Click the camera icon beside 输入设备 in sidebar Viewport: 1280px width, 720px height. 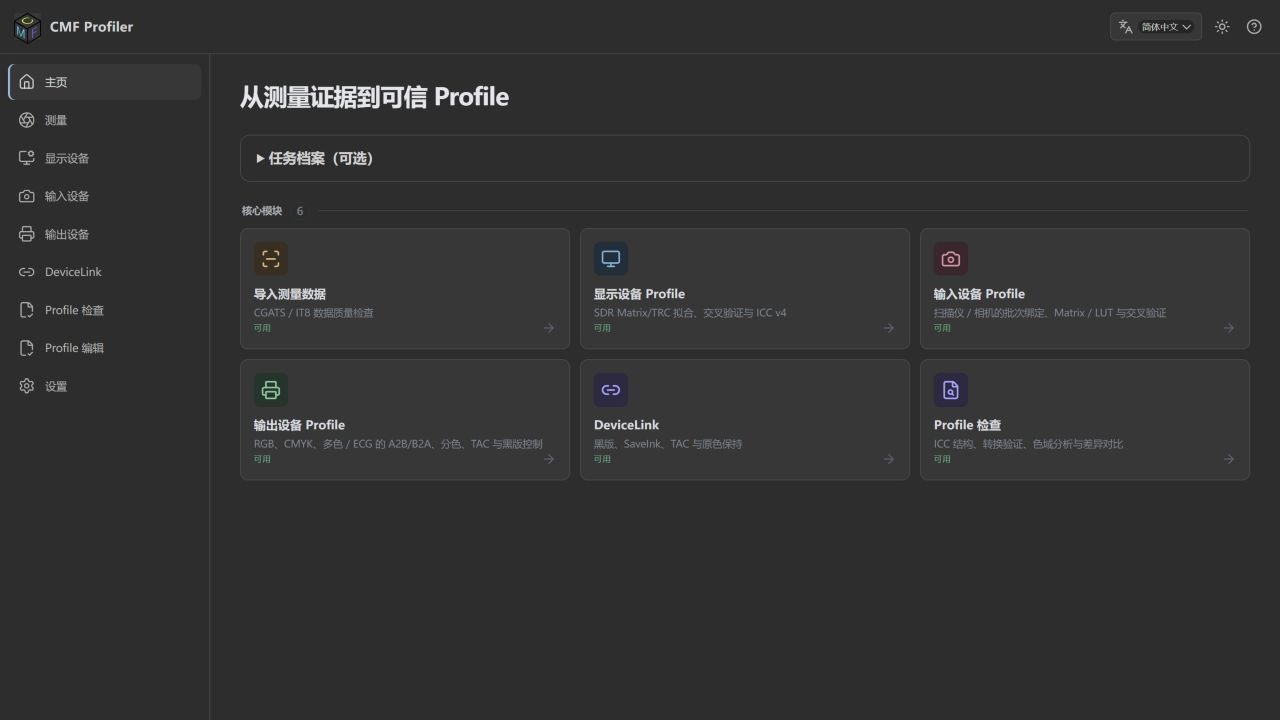[x=27, y=196]
